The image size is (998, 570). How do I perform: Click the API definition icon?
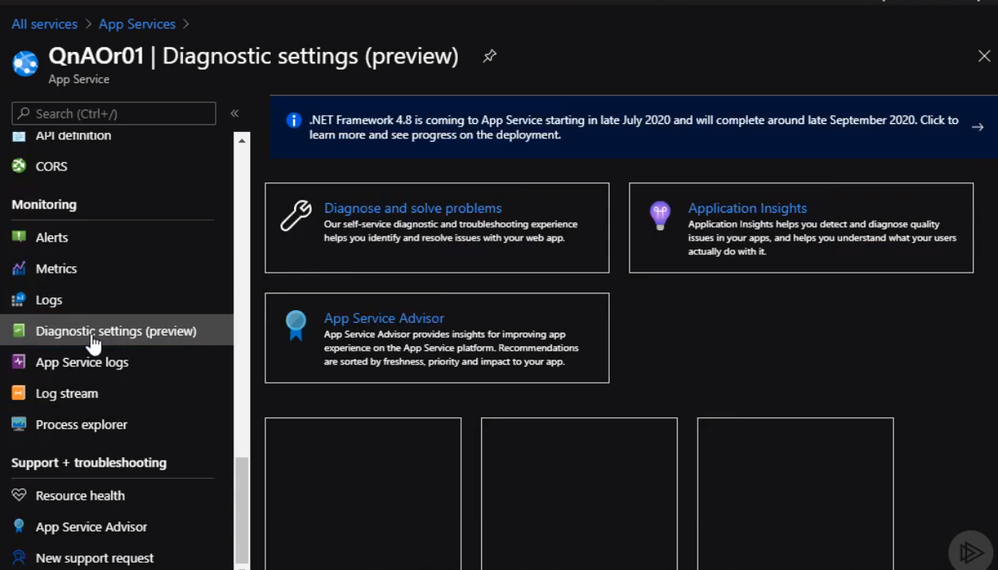tap(19, 136)
